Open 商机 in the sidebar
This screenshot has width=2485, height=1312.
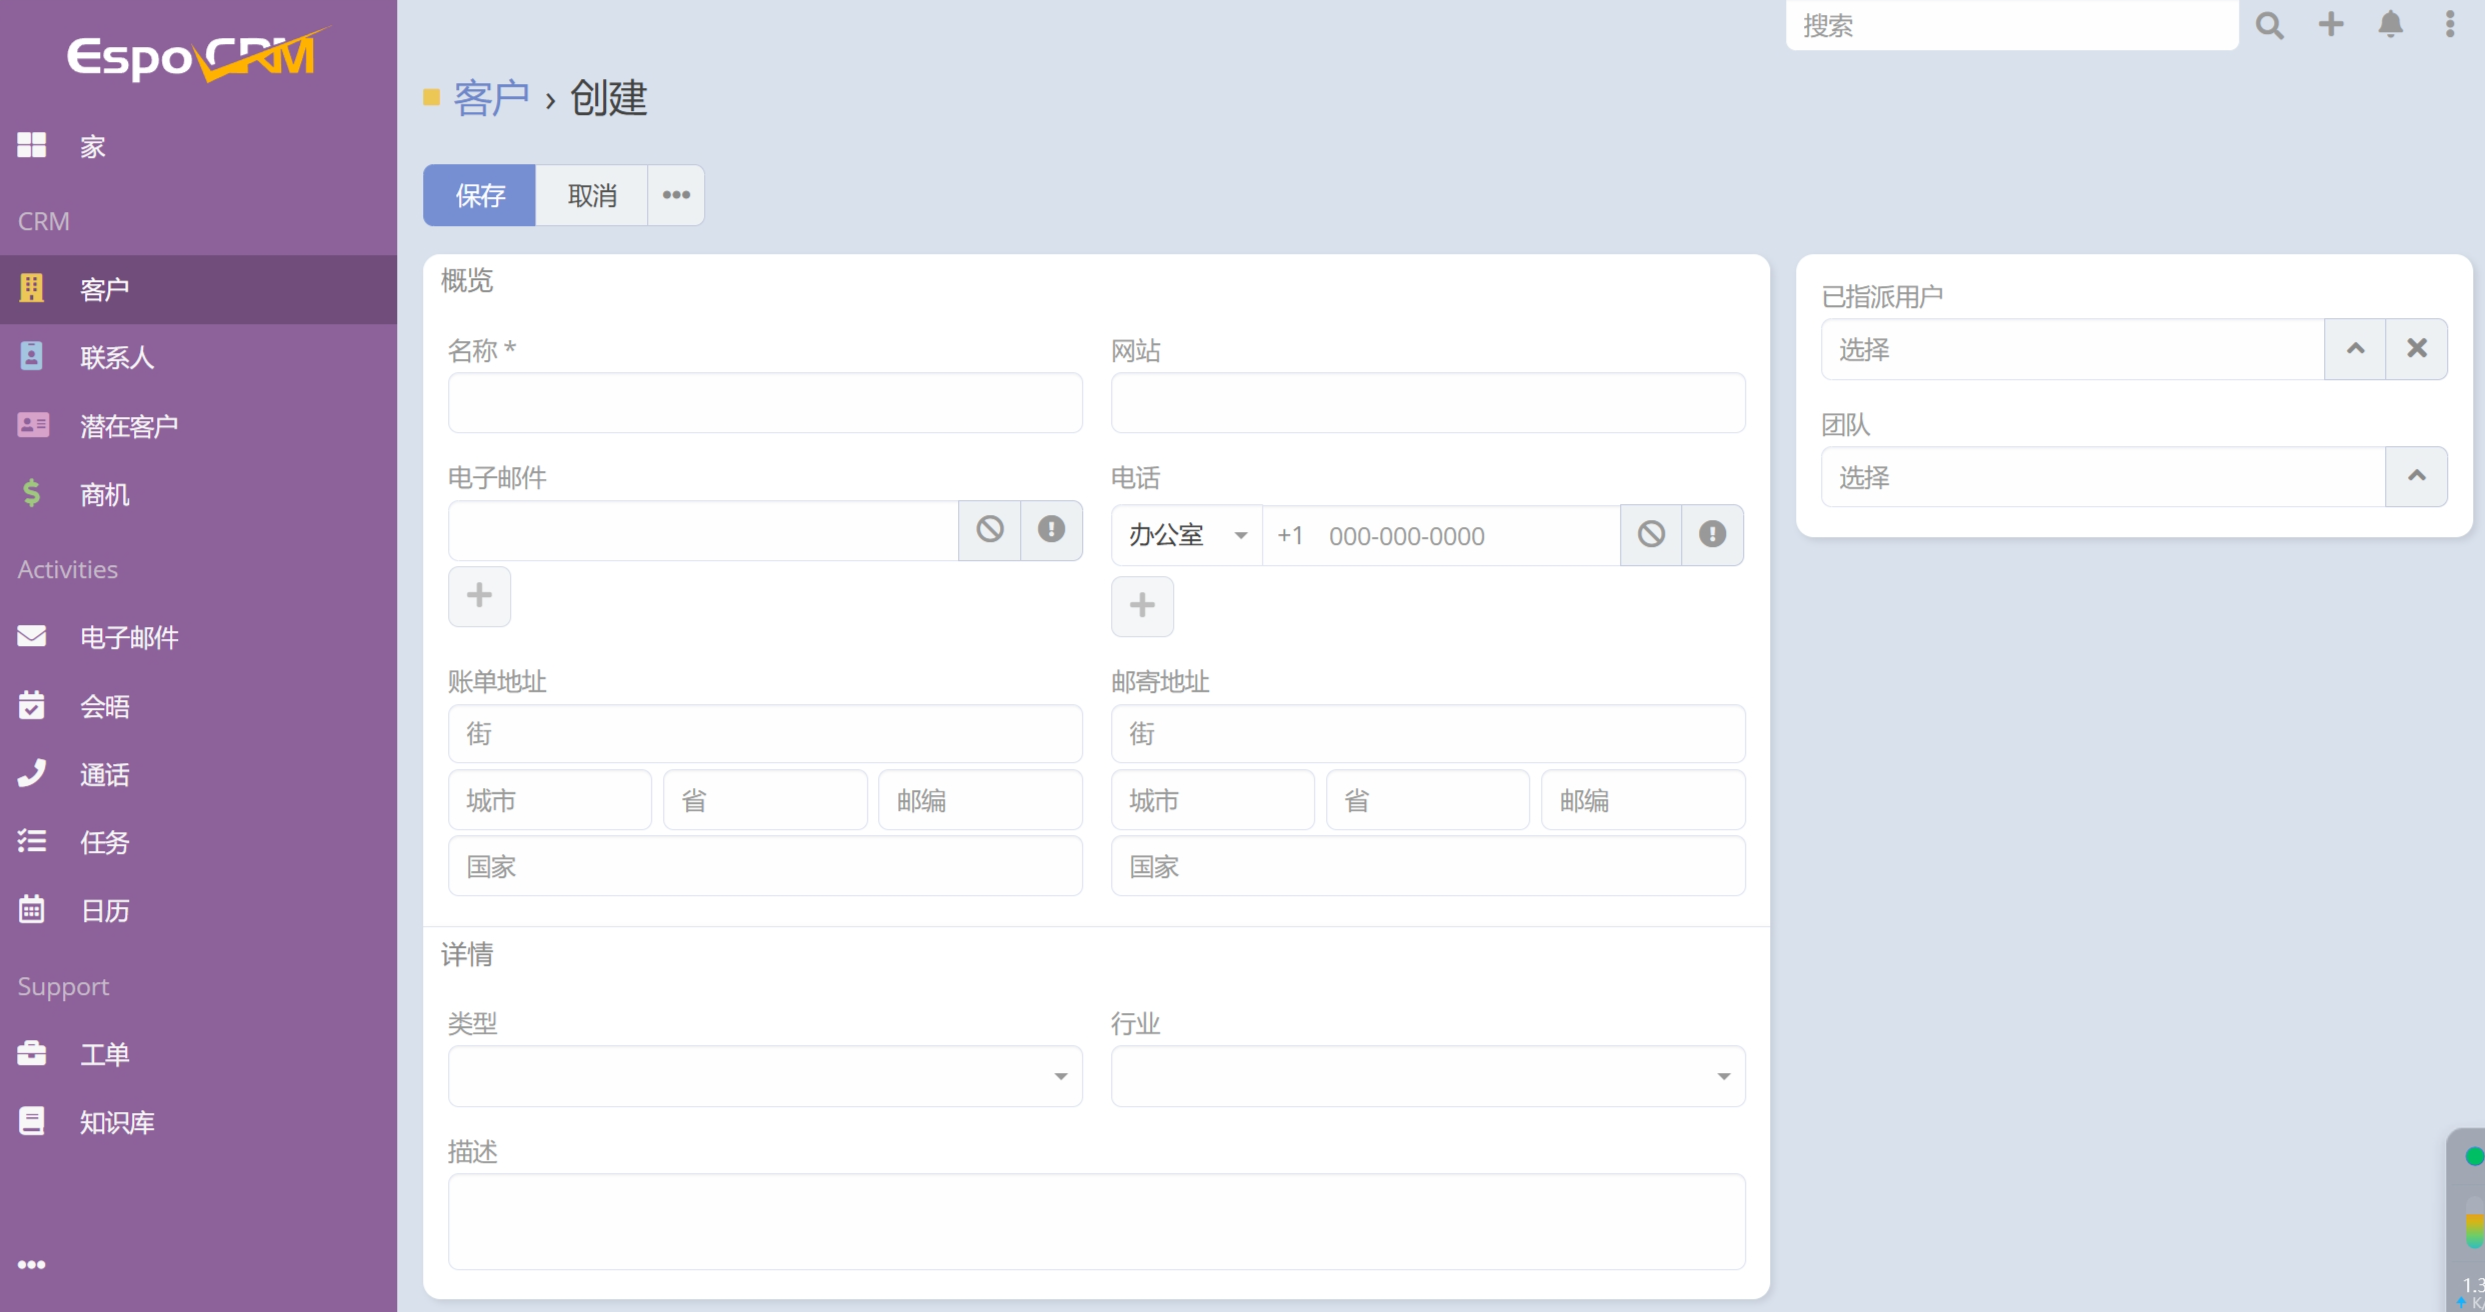pos(105,494)
